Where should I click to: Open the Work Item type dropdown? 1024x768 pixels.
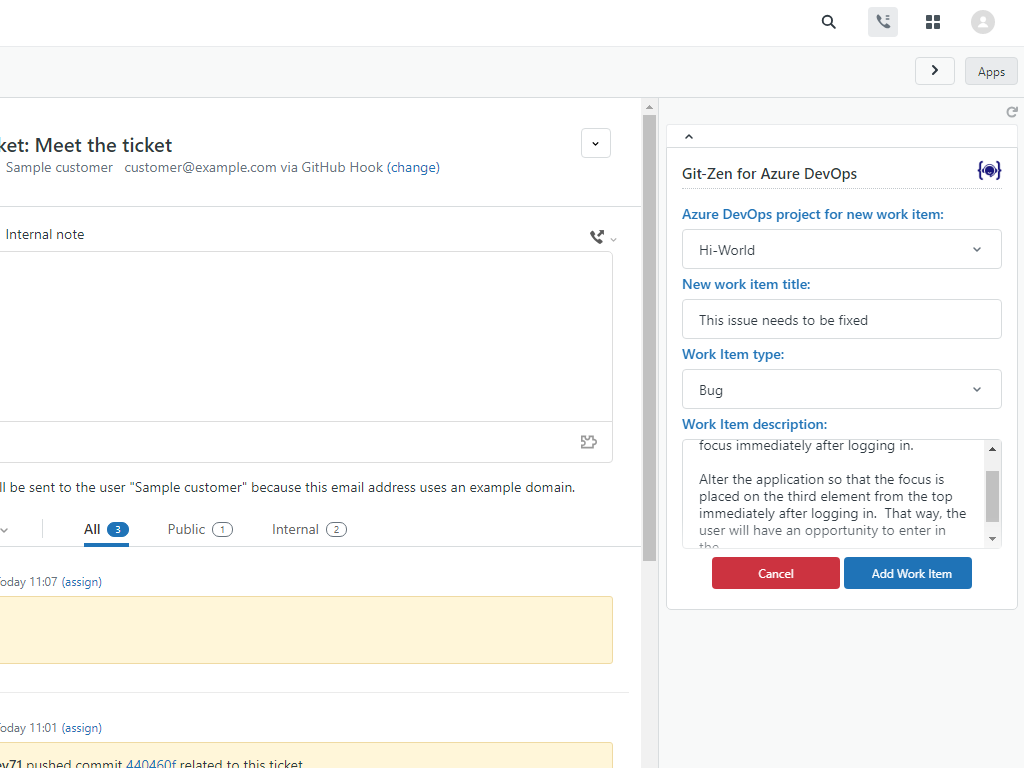[x=841, y=389]
